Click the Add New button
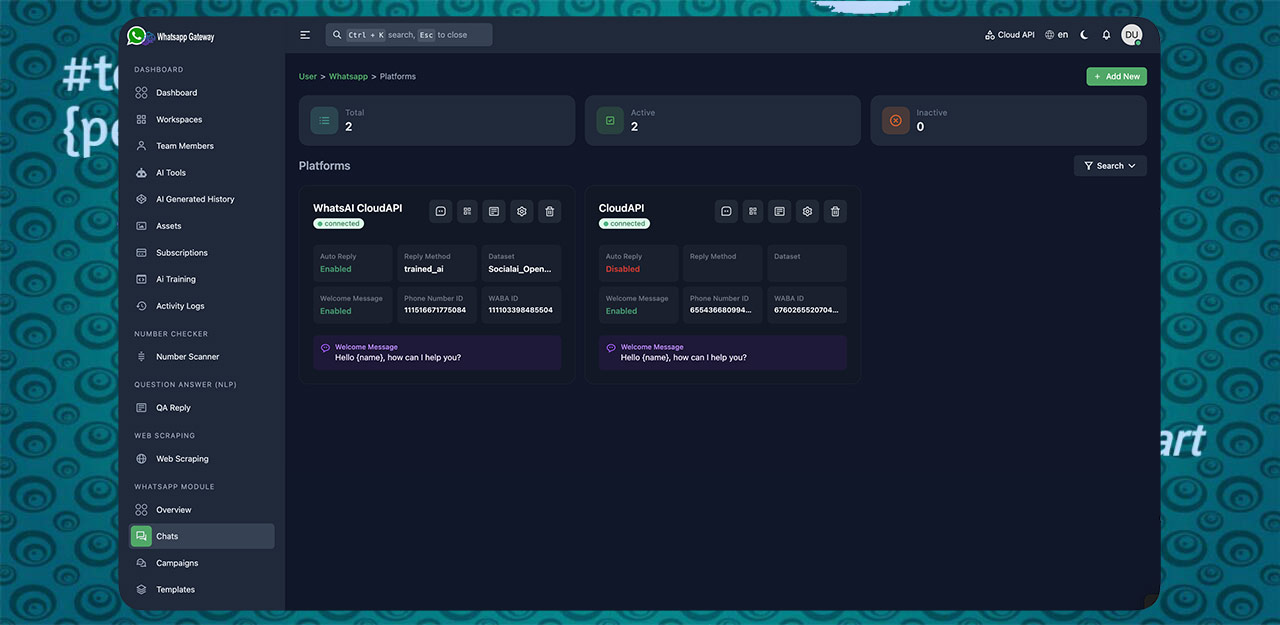1280x625 pixels. pyautogui.click(x=1116, y=76)
